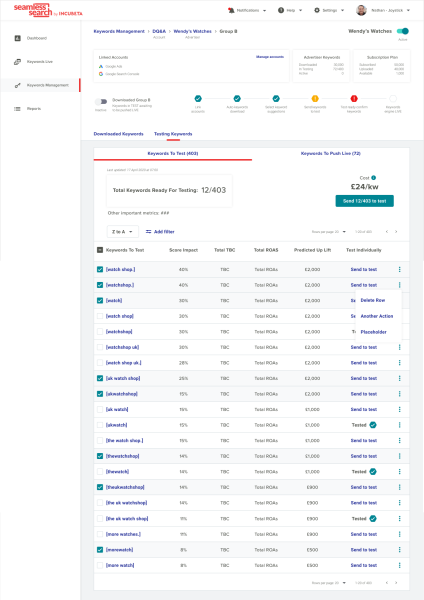Screen dimensions: 424x600
Task: Click the orange send keywords step icon
Action: coord(315,98)
